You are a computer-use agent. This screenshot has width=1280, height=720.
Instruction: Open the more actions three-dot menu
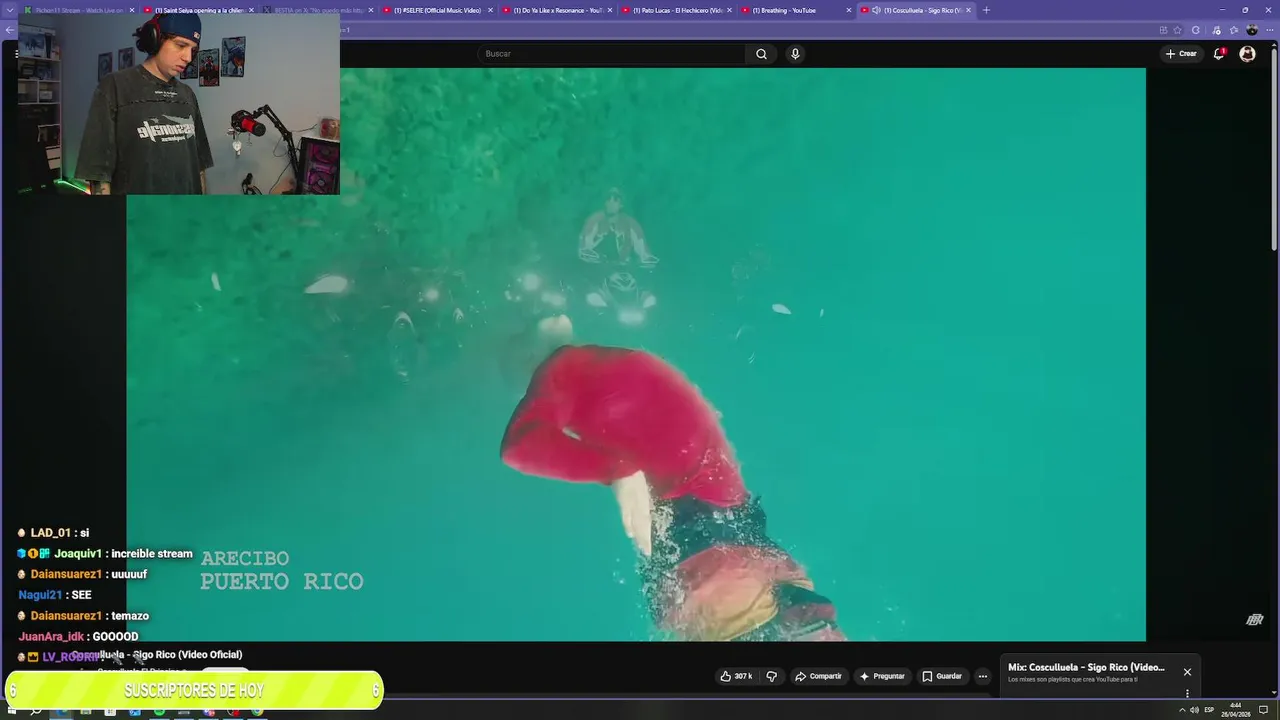(982, 676)
